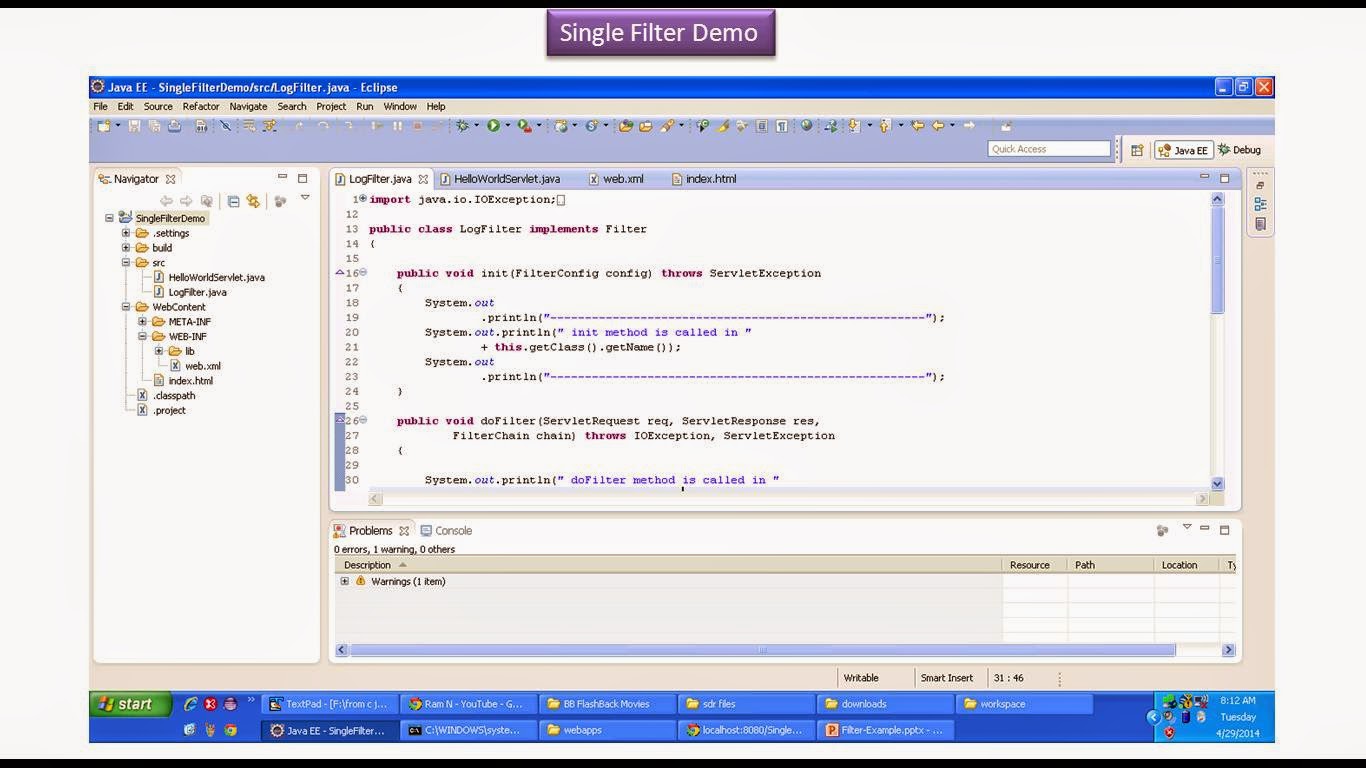Click the Print icon in the toolbar
The width and height of the screenshot is (1366, 768).
point(175,125)
